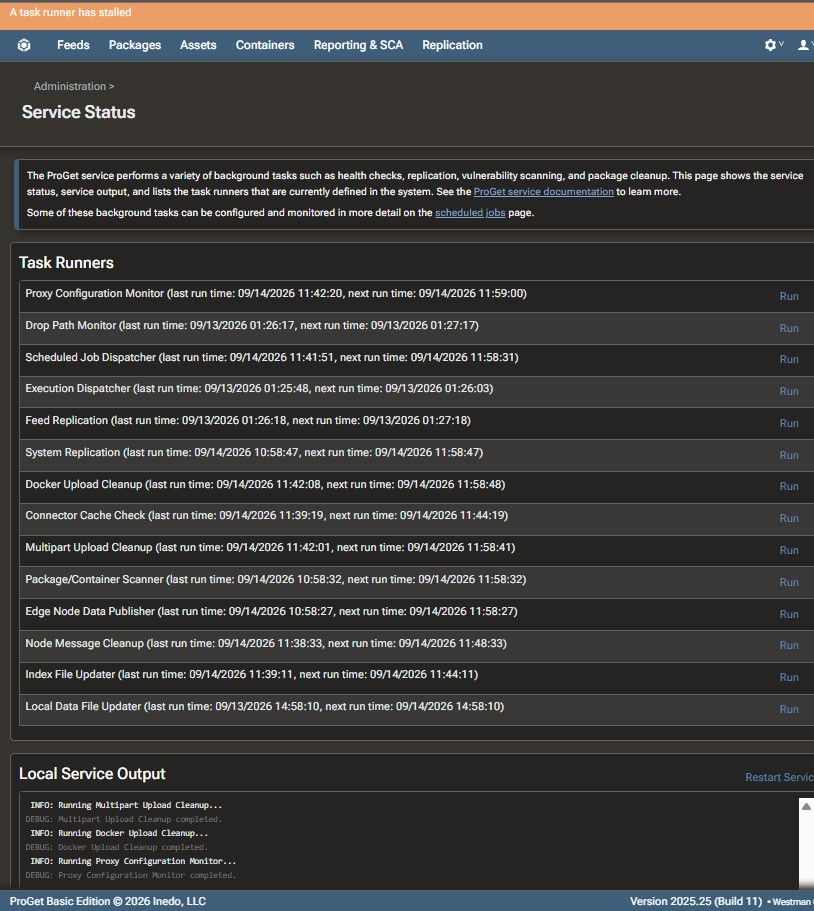This screenshot has width=814, height=911.
Task: Open the Feeds menu
Action: (73, 45)
